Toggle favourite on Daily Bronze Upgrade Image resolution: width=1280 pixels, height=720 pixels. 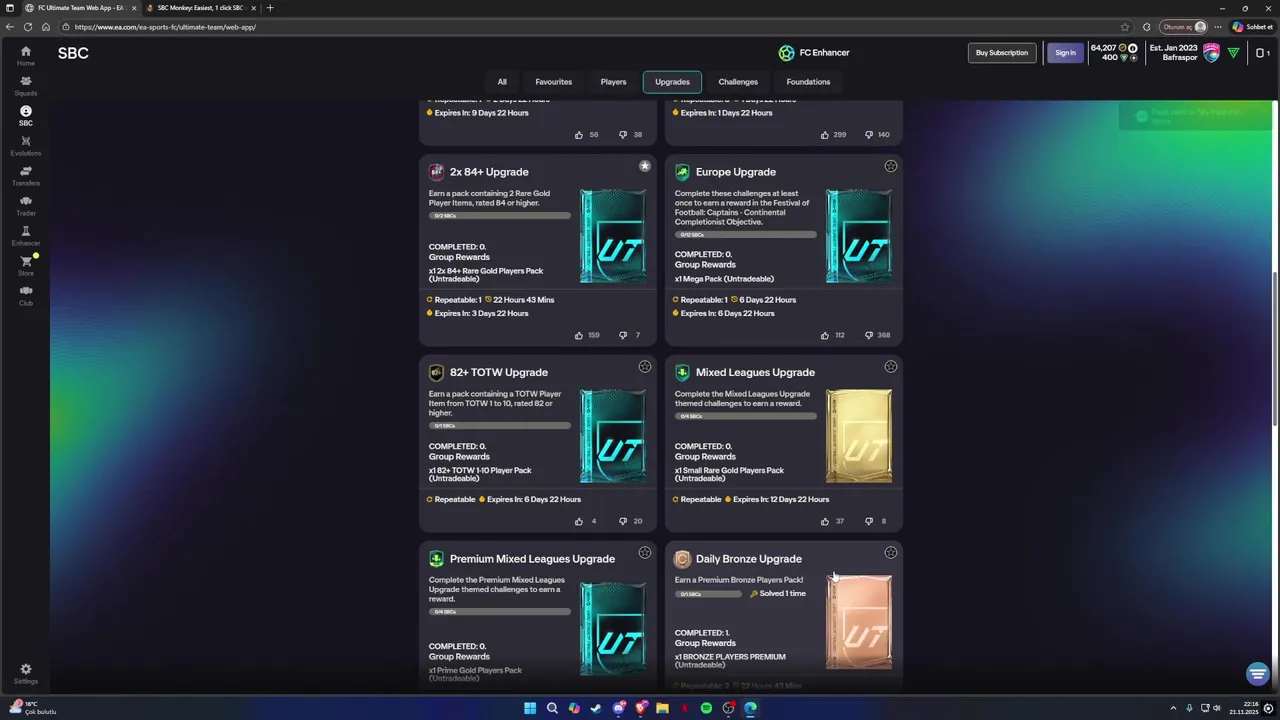891,553
